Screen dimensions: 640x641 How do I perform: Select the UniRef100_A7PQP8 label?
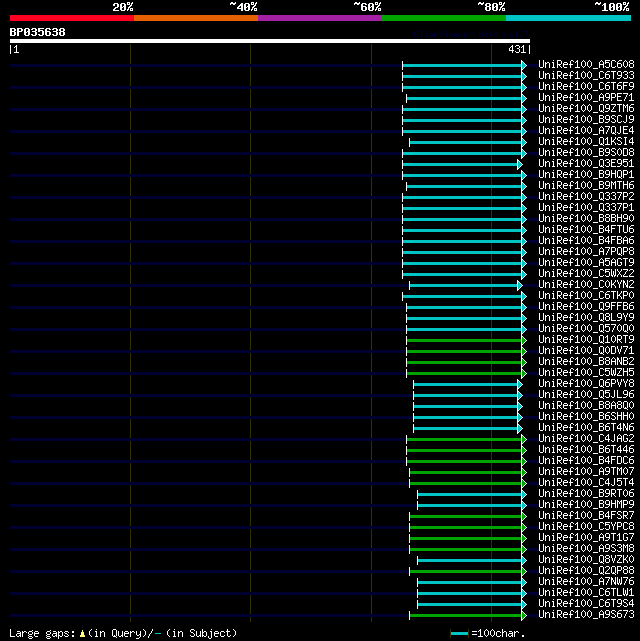pyautogui.click(x=586, y=252)
